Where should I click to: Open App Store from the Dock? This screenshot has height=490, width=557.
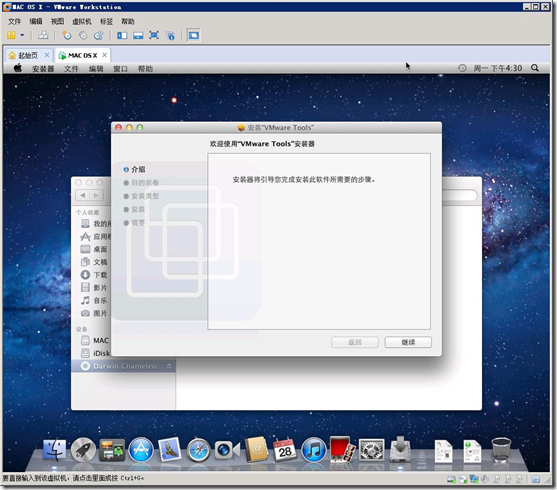click(141, 450)
